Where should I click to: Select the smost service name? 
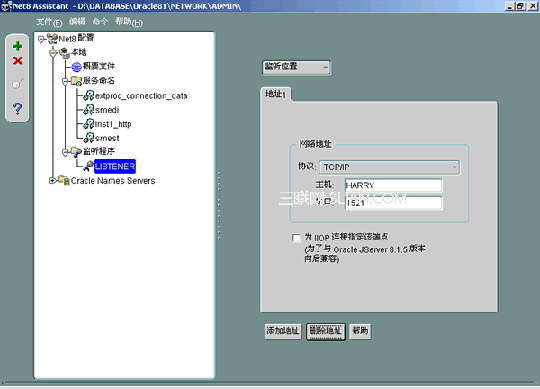[x=107, y=138]
